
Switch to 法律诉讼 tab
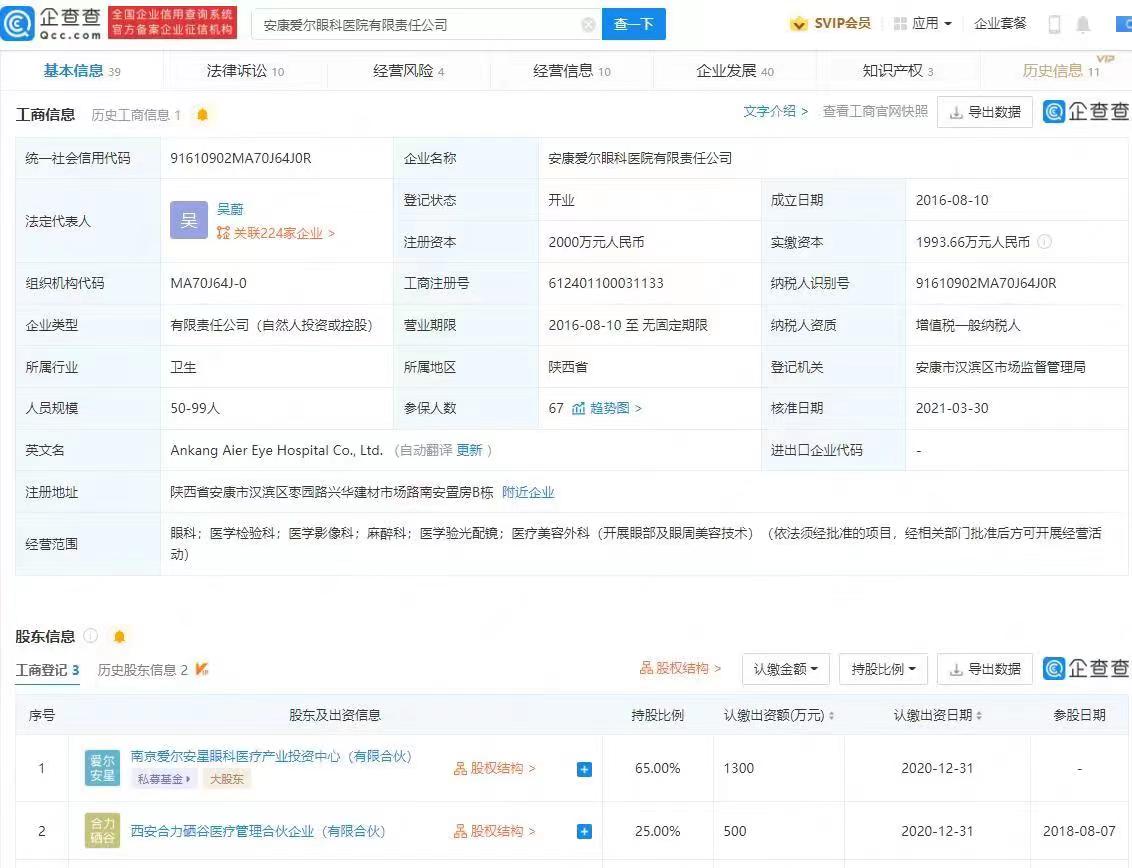point(245,71)
